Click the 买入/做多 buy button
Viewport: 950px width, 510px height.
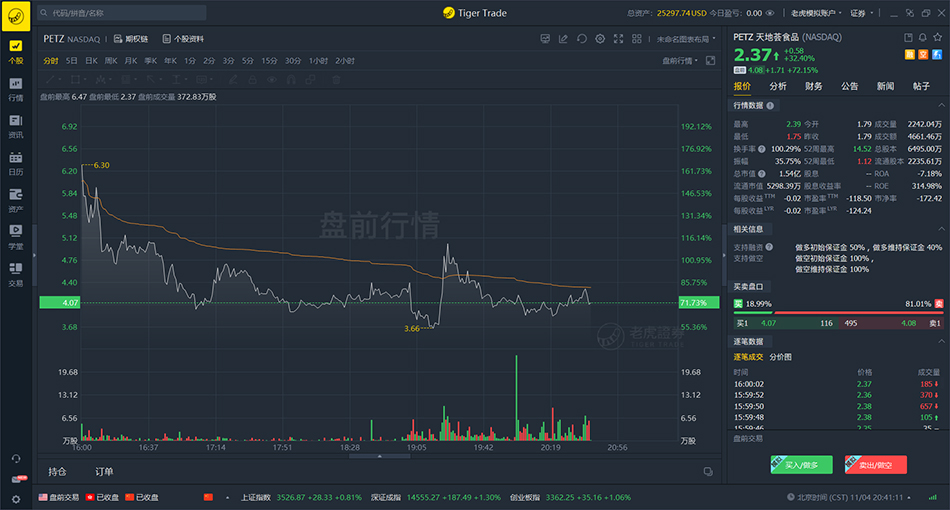(x=802, y=465)
